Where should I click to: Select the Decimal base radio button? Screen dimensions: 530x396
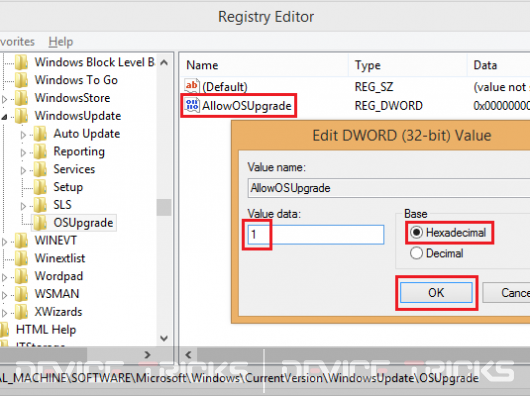point(416,253)
